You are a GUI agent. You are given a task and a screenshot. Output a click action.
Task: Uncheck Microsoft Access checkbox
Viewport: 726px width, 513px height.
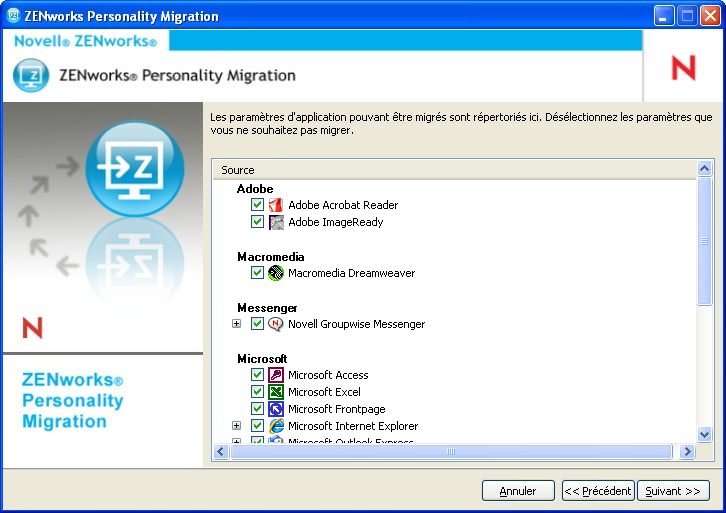point(257,375)
